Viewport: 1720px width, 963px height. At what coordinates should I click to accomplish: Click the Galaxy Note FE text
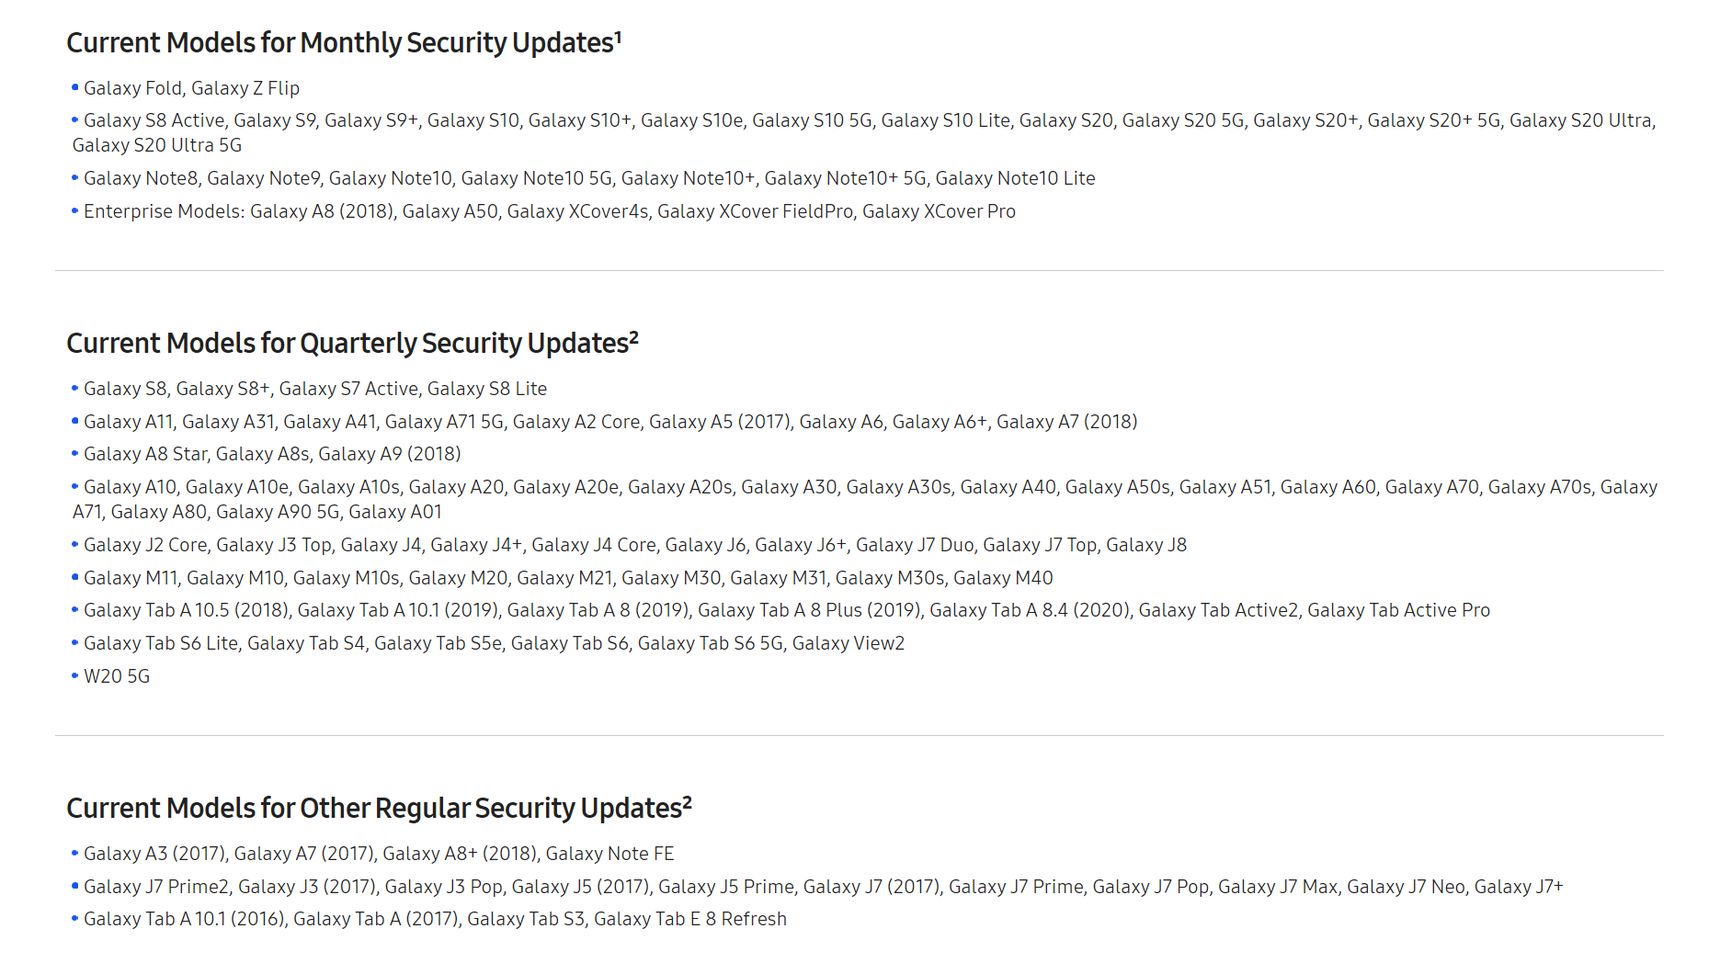pyautogui.click(x=610, y=854)
